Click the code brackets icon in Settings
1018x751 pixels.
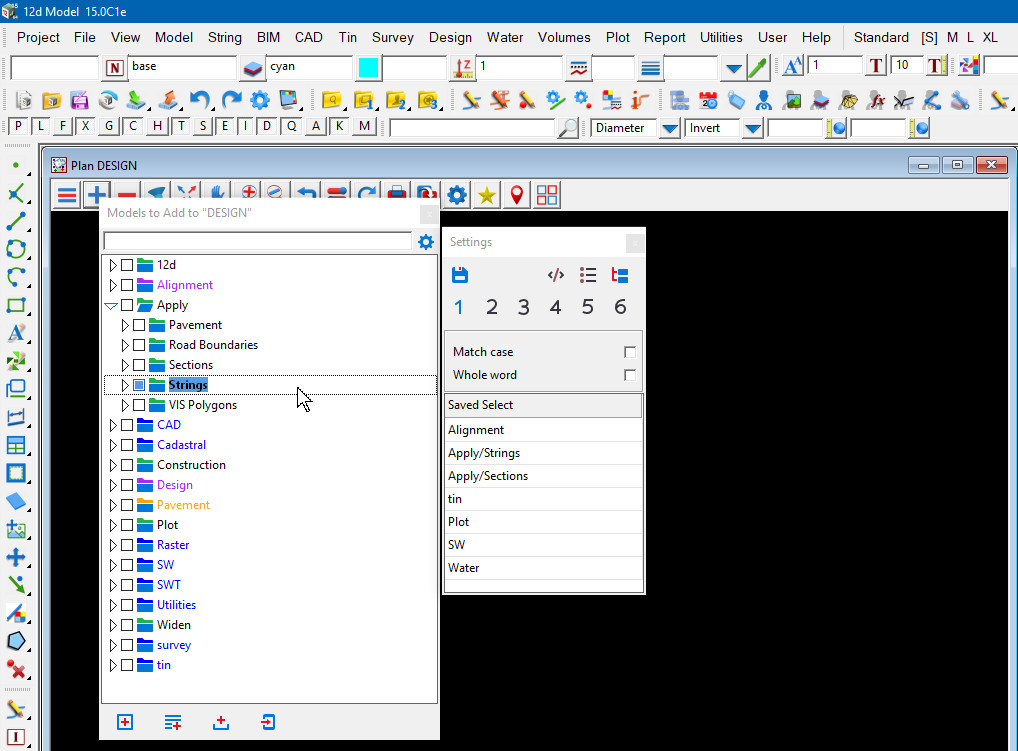[x=556, y=275]
